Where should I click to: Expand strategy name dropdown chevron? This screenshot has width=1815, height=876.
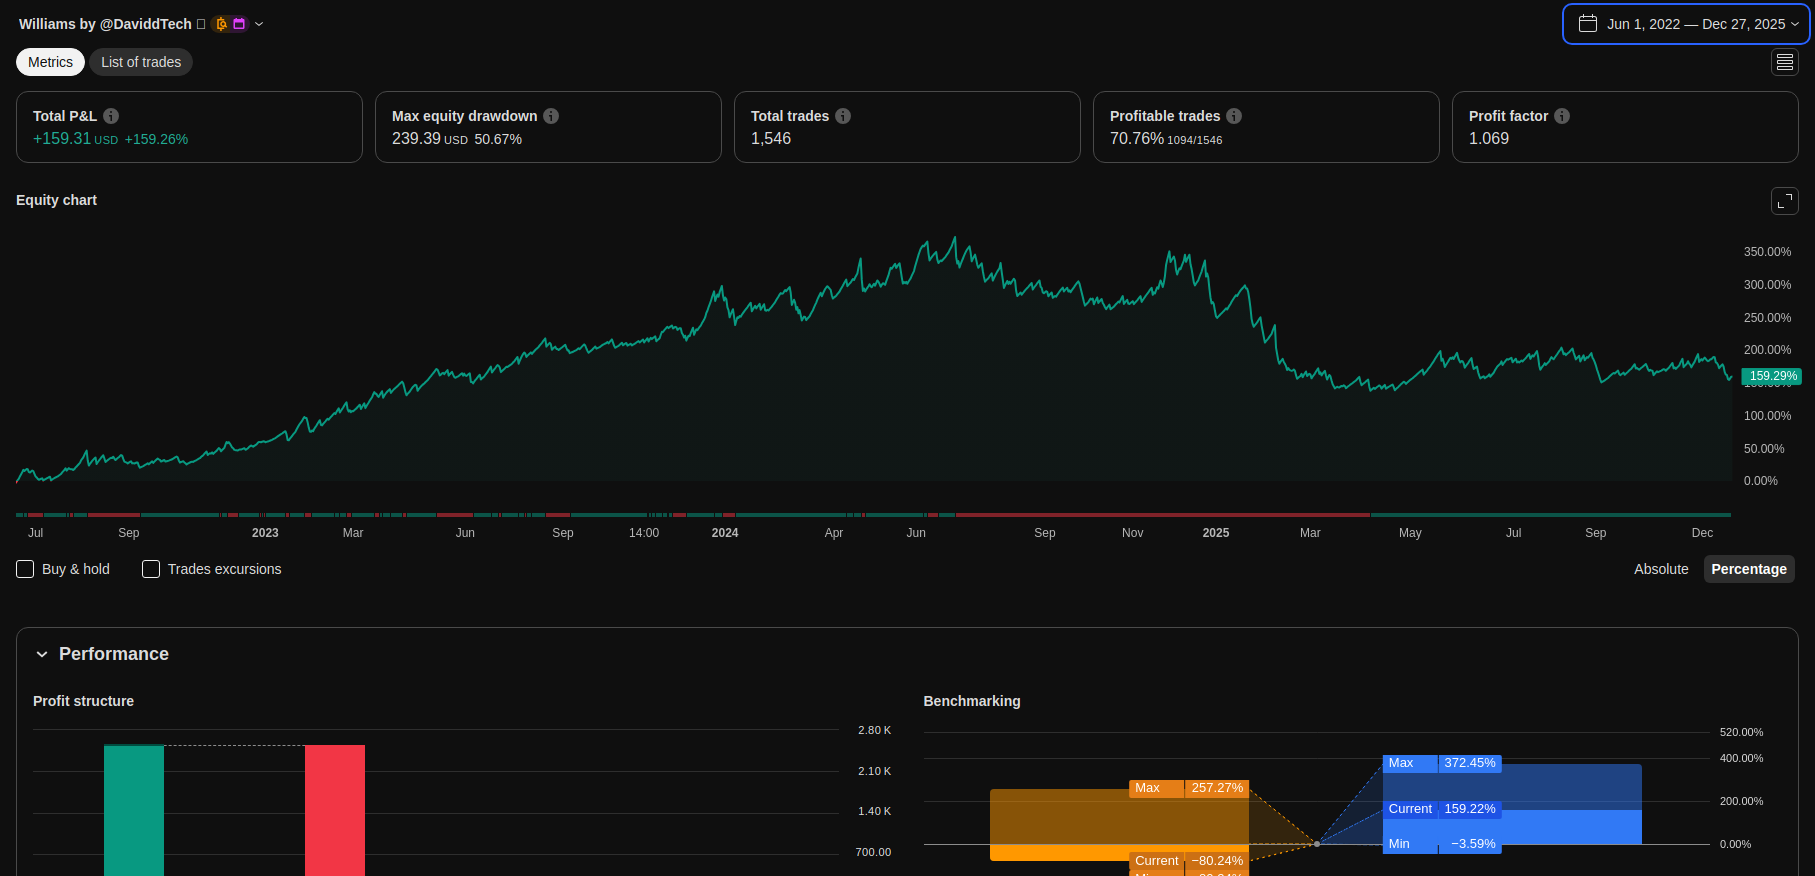[259, 24]
